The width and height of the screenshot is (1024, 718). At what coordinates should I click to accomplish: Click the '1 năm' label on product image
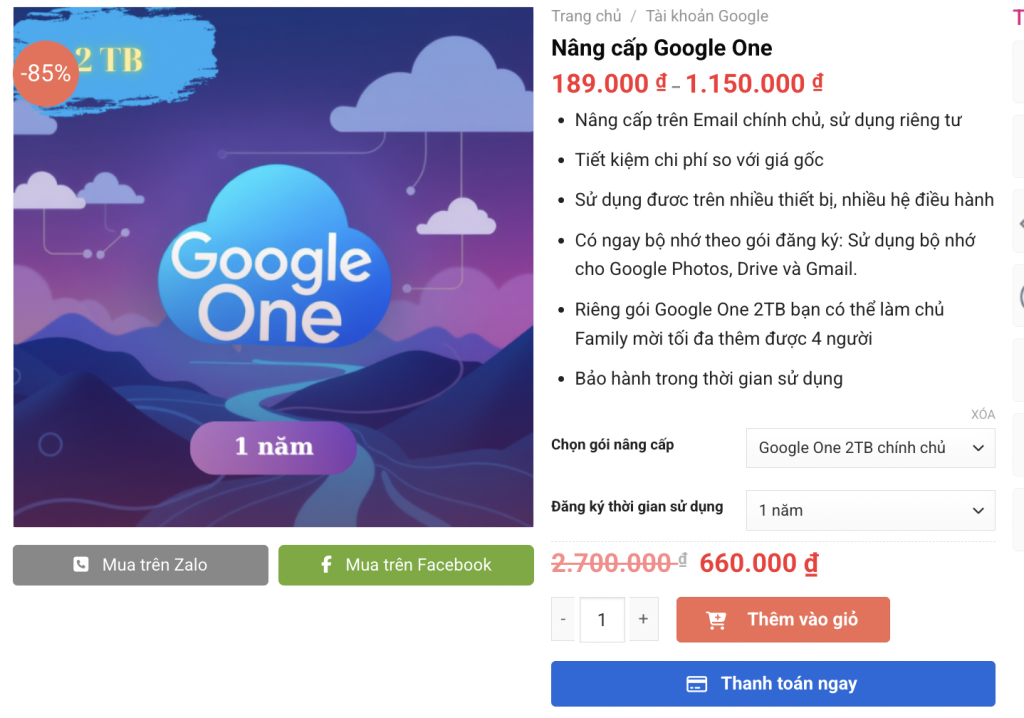tap(273, 446)
